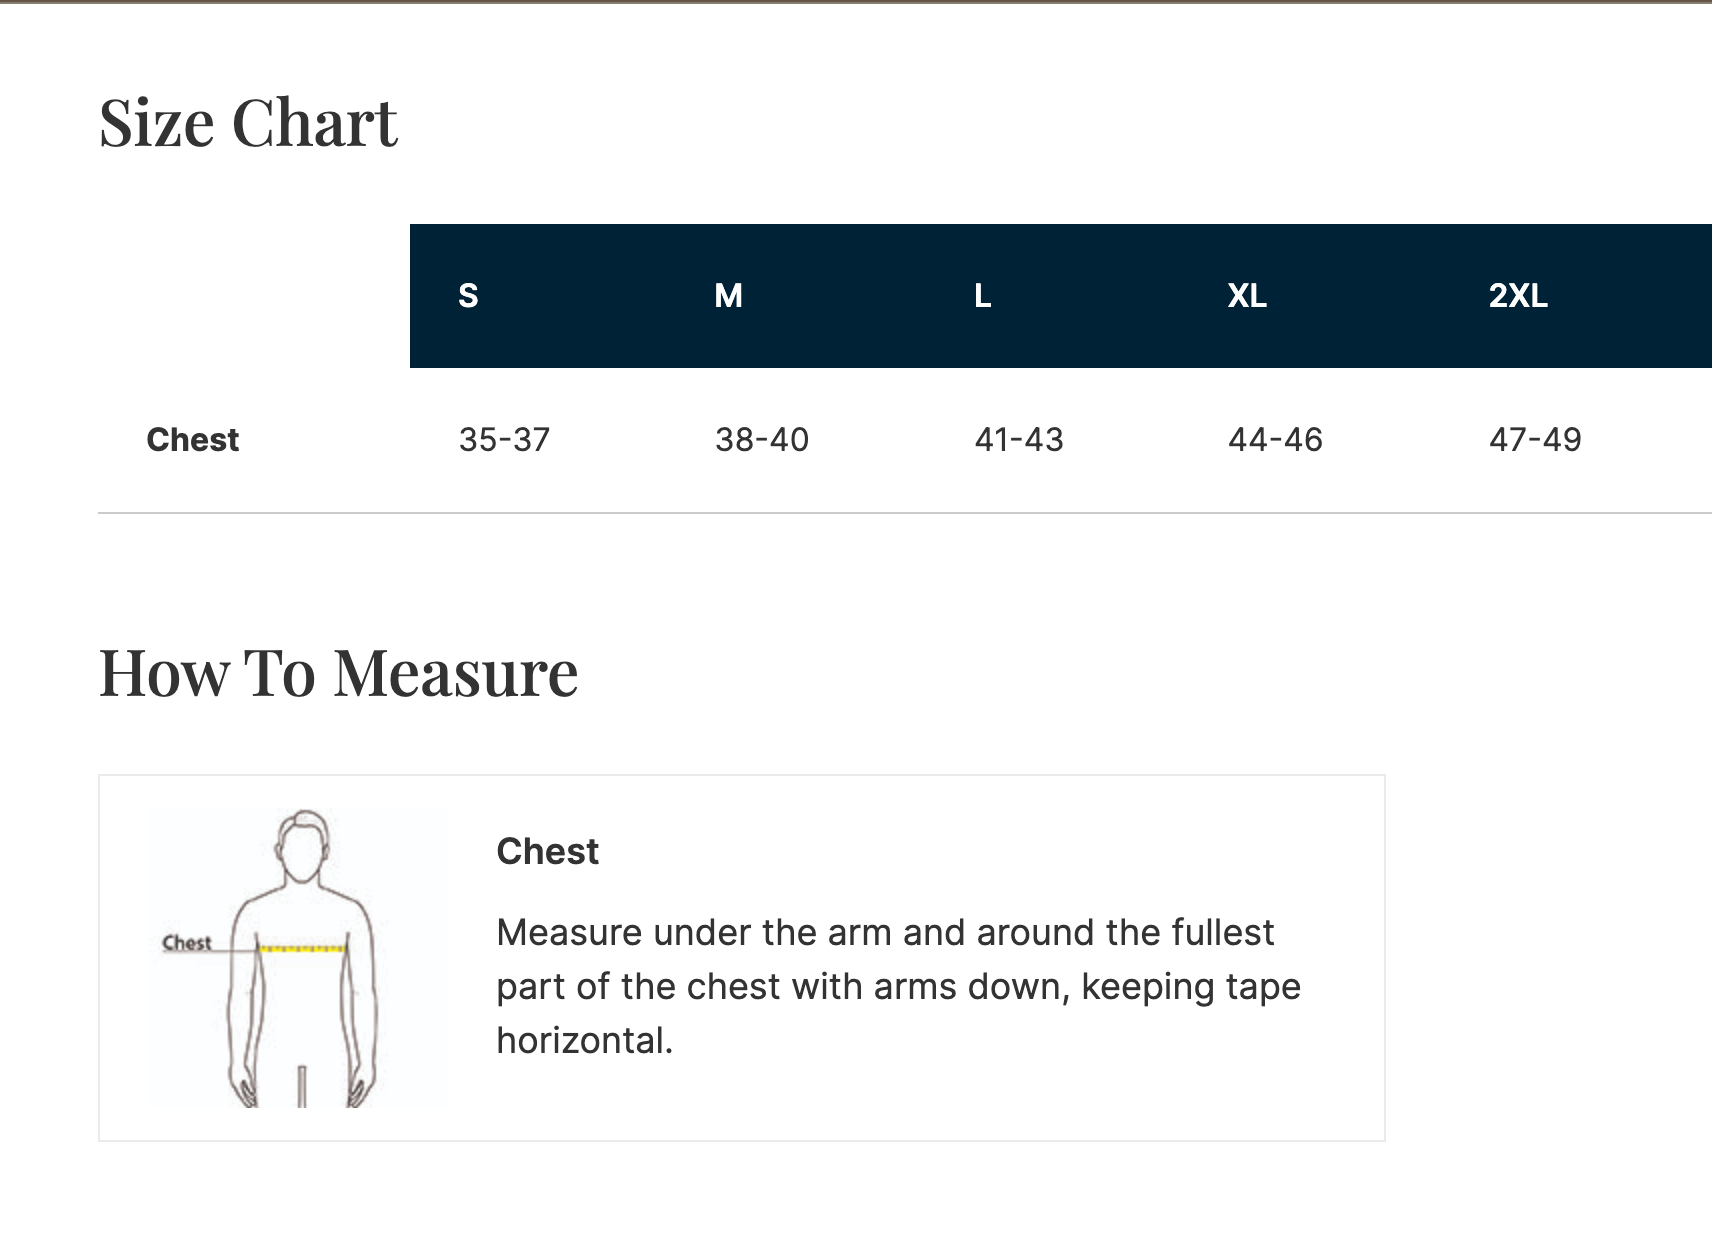
Task: Click the S size column header
Action: pyautogui.click(x=468, y=296)
